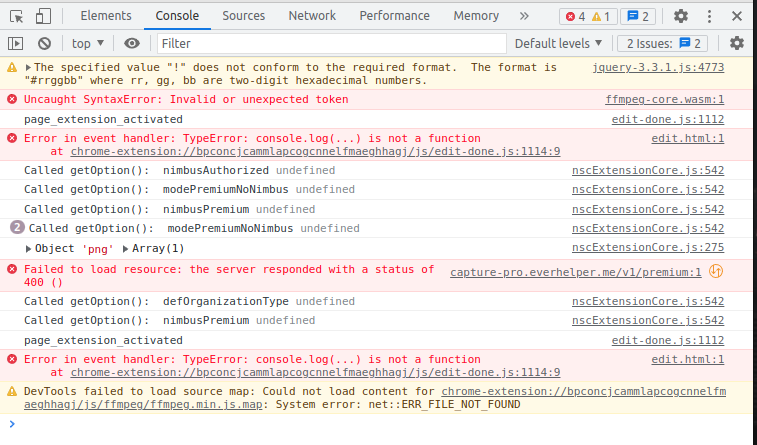Screen dimensions: 757x445
Task: Open the jquery-3.3.1.js:4773 source link
Action: point(658,67)
